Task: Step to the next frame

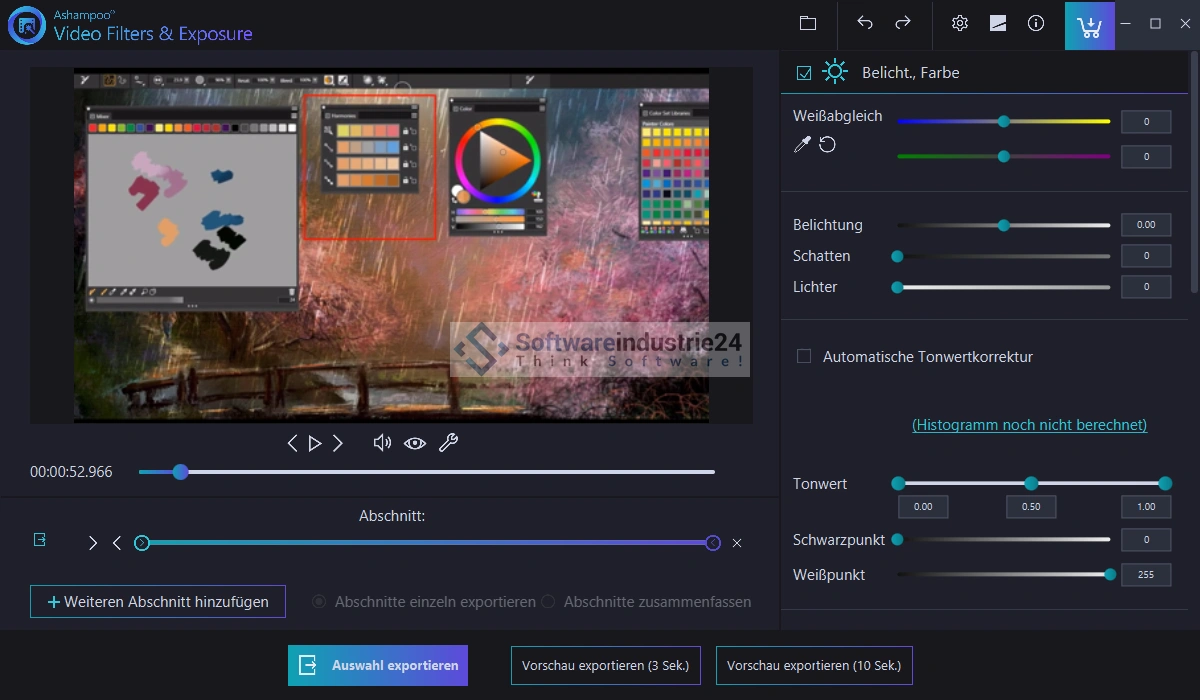Action: (338, 443)
